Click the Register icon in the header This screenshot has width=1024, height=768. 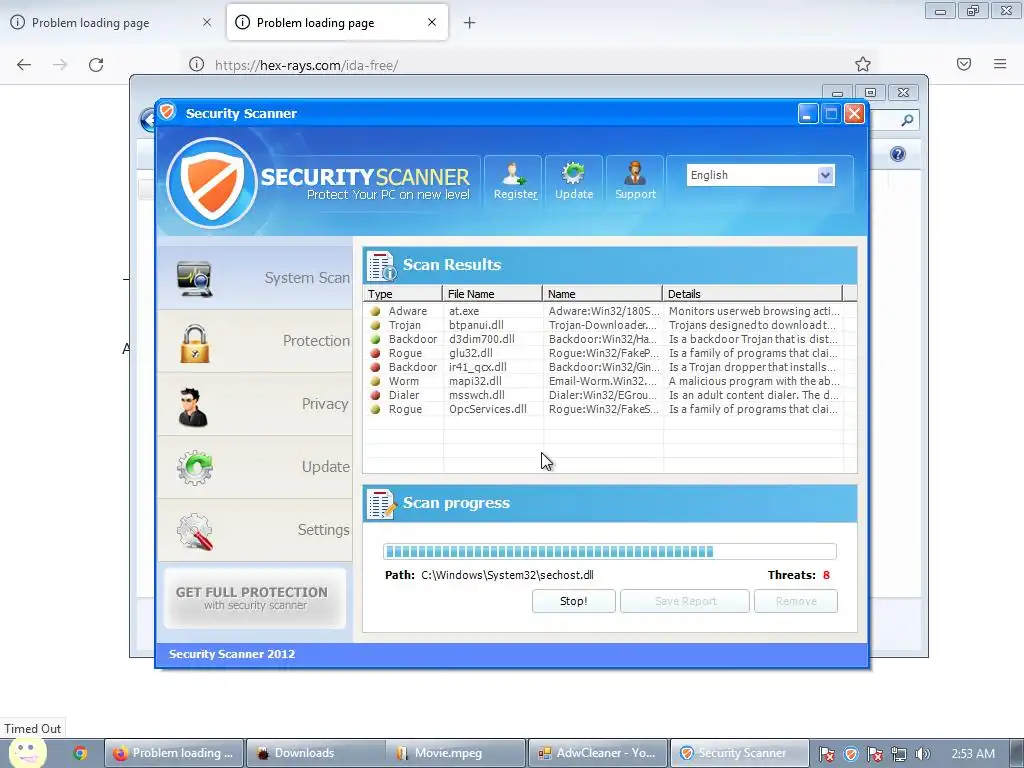(513, 174)
